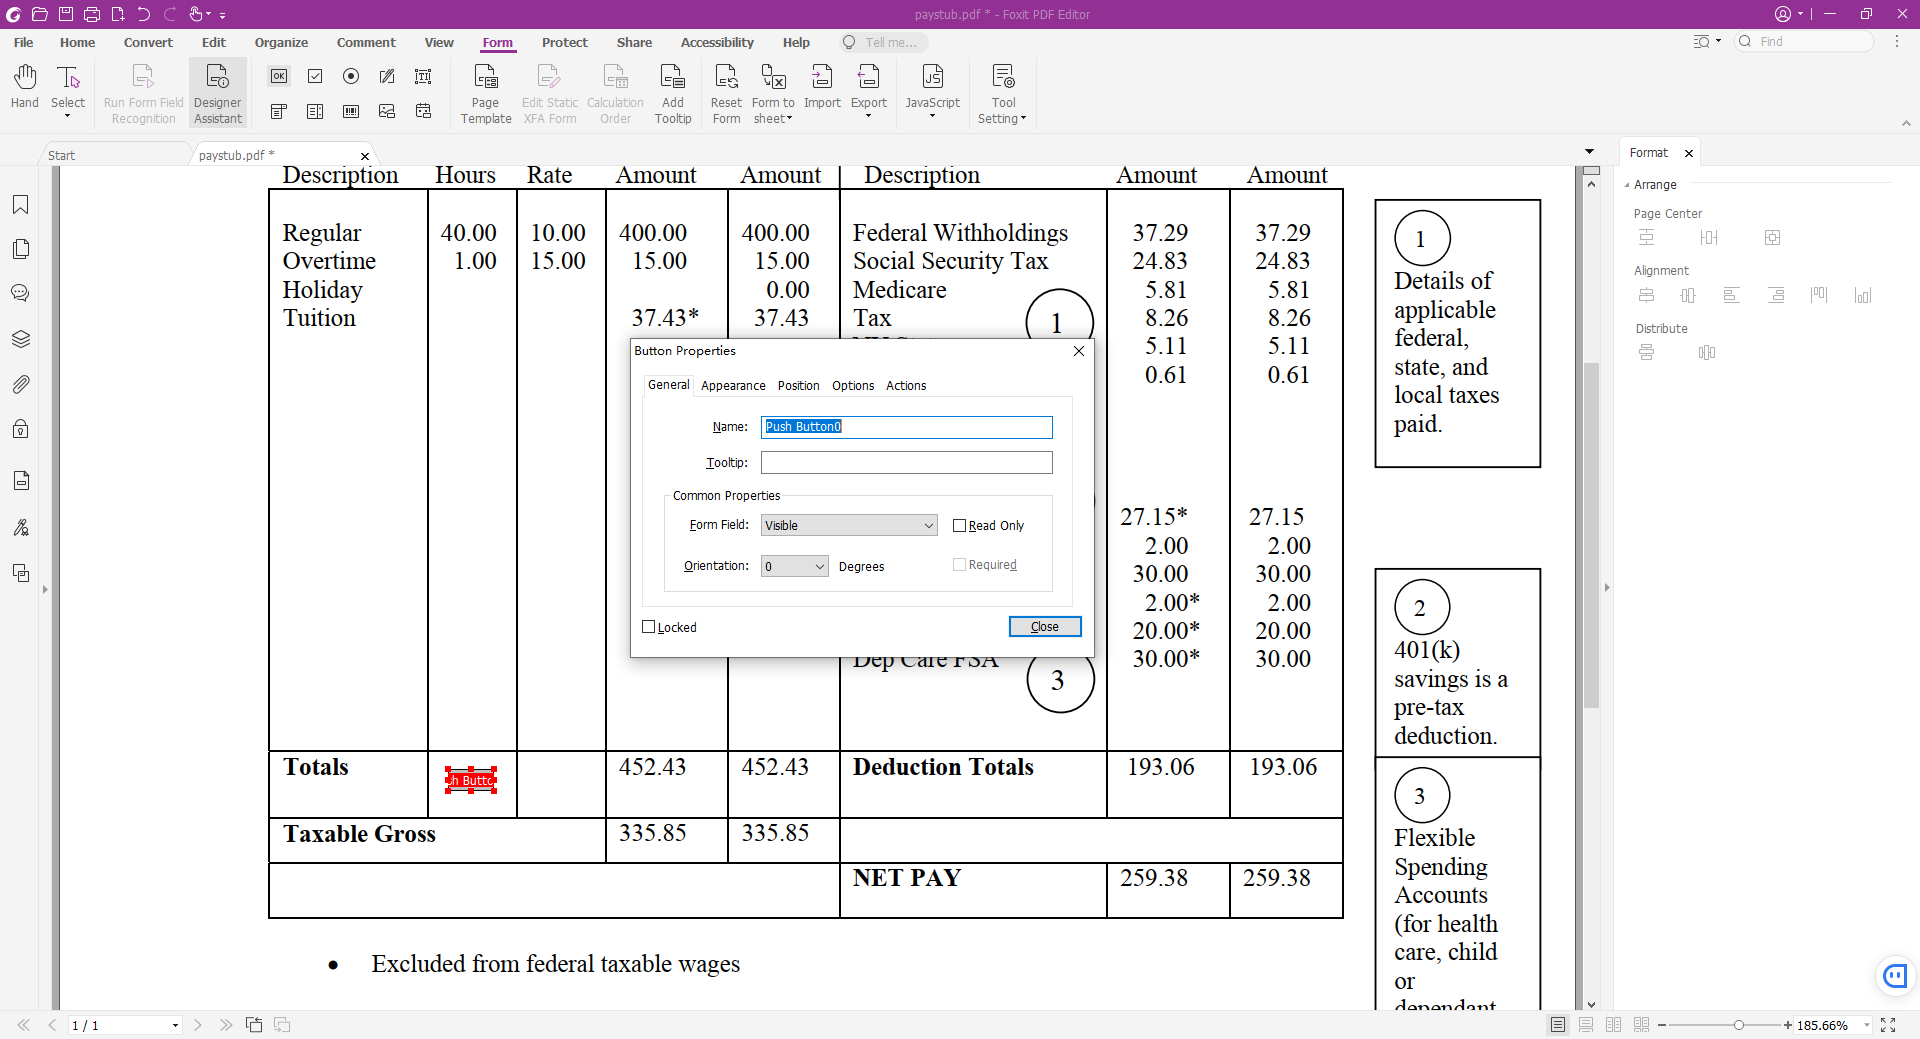Screen dimensions: 1920x1039
Task: Click the Page Template button
Action: point(486,93)
